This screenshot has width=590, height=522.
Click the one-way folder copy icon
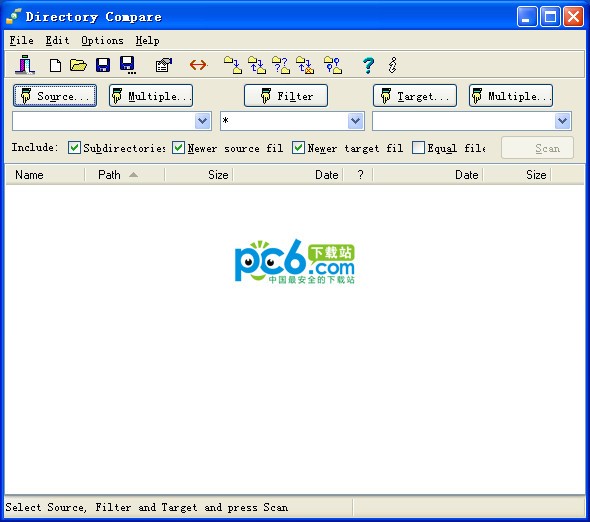[x=233, y=65]
